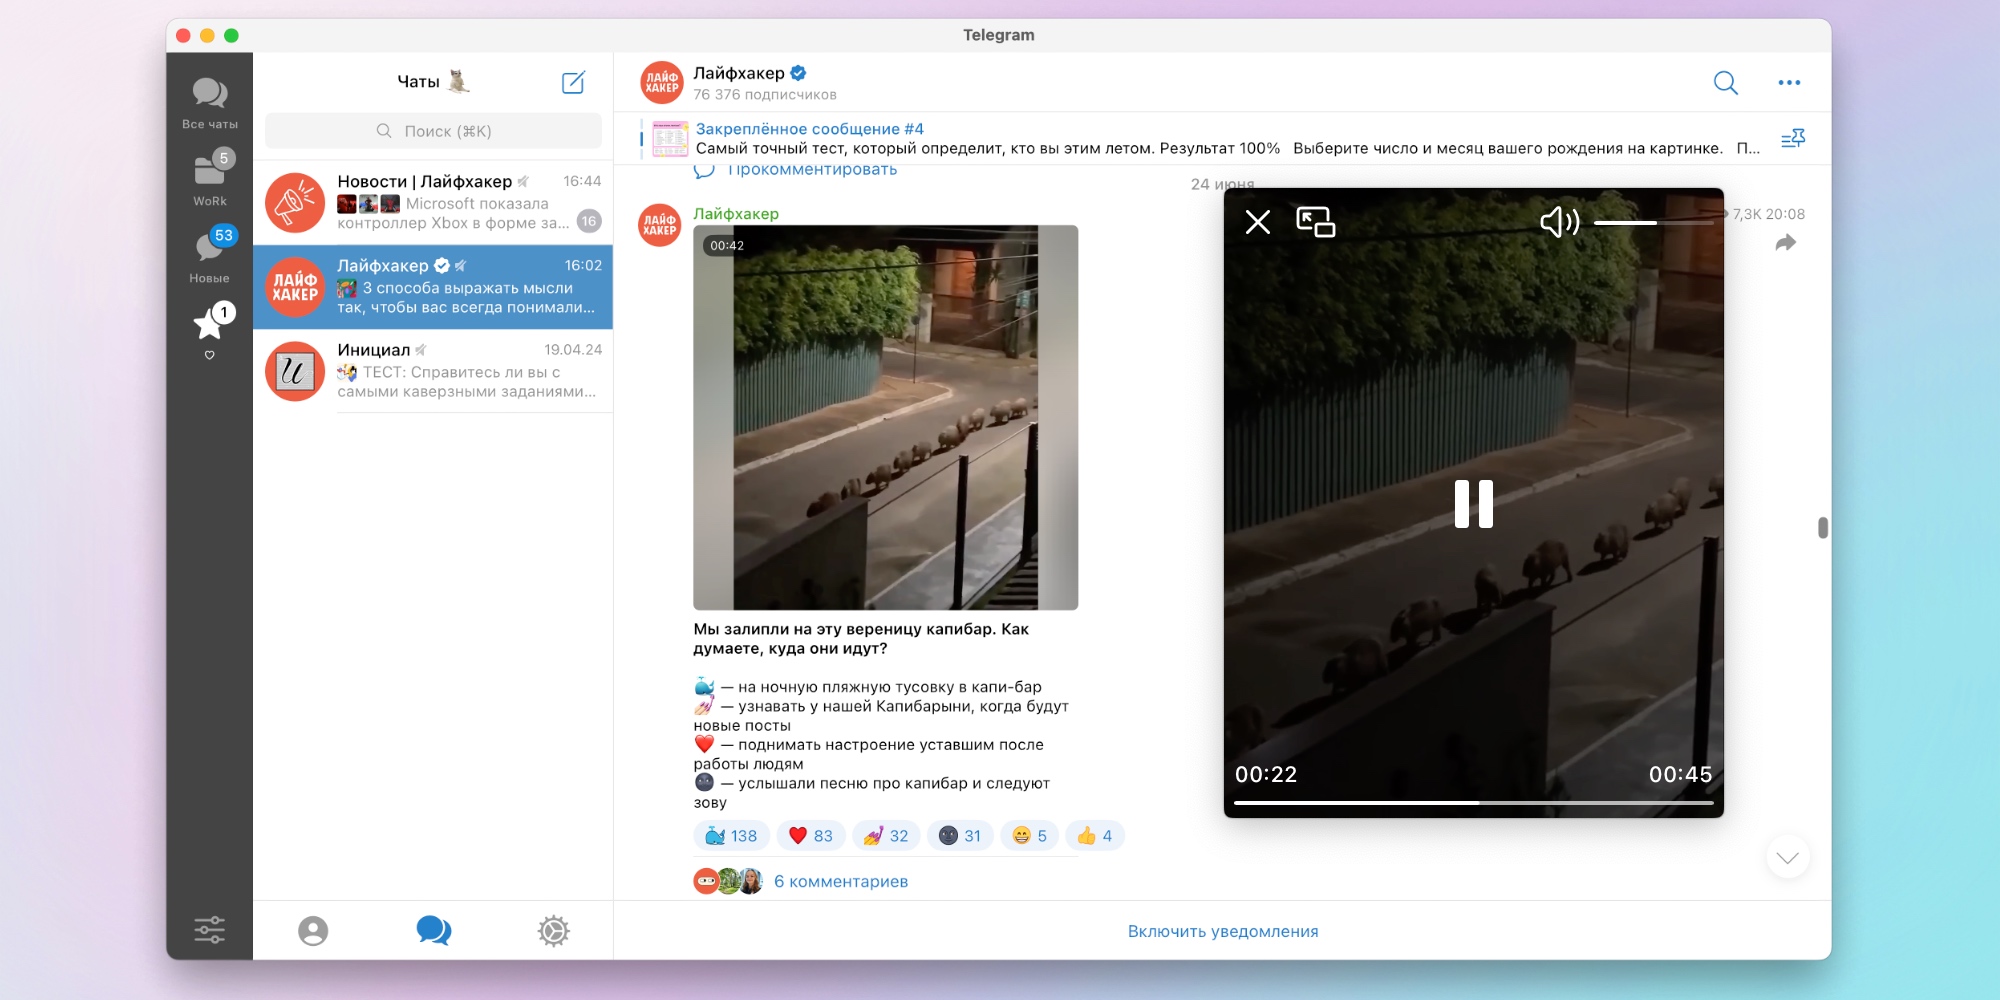Click the Лайфхакер sender name above video
2000x1000 pixels.
[736, 214]
